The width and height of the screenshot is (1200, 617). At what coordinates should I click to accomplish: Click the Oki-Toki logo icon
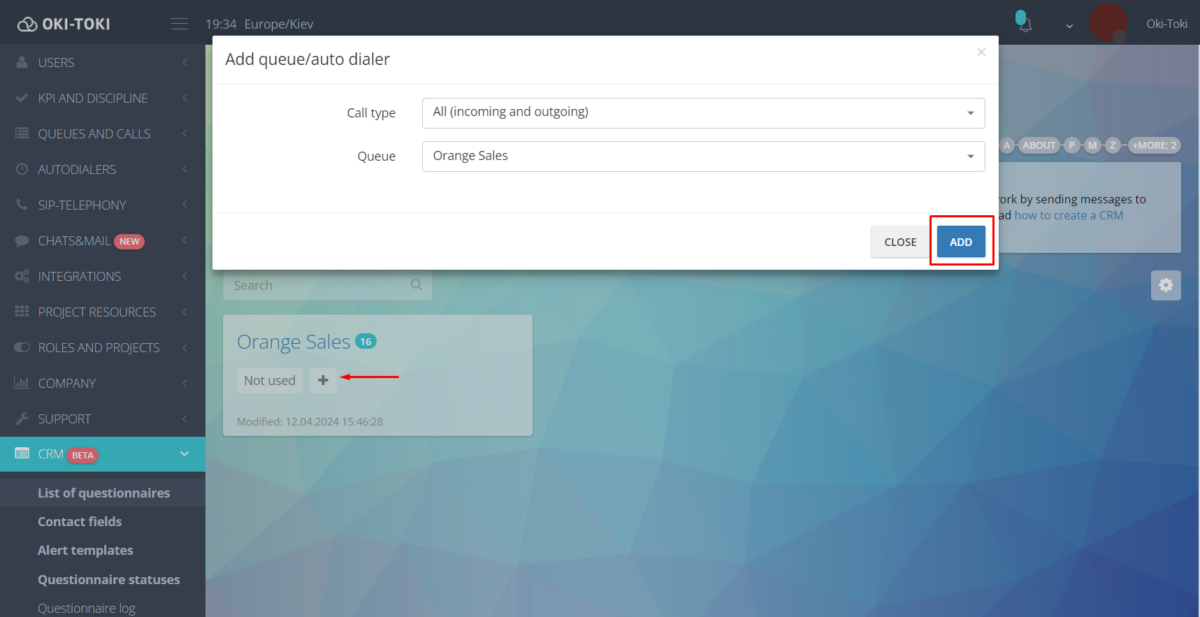(x=27, y=24)
